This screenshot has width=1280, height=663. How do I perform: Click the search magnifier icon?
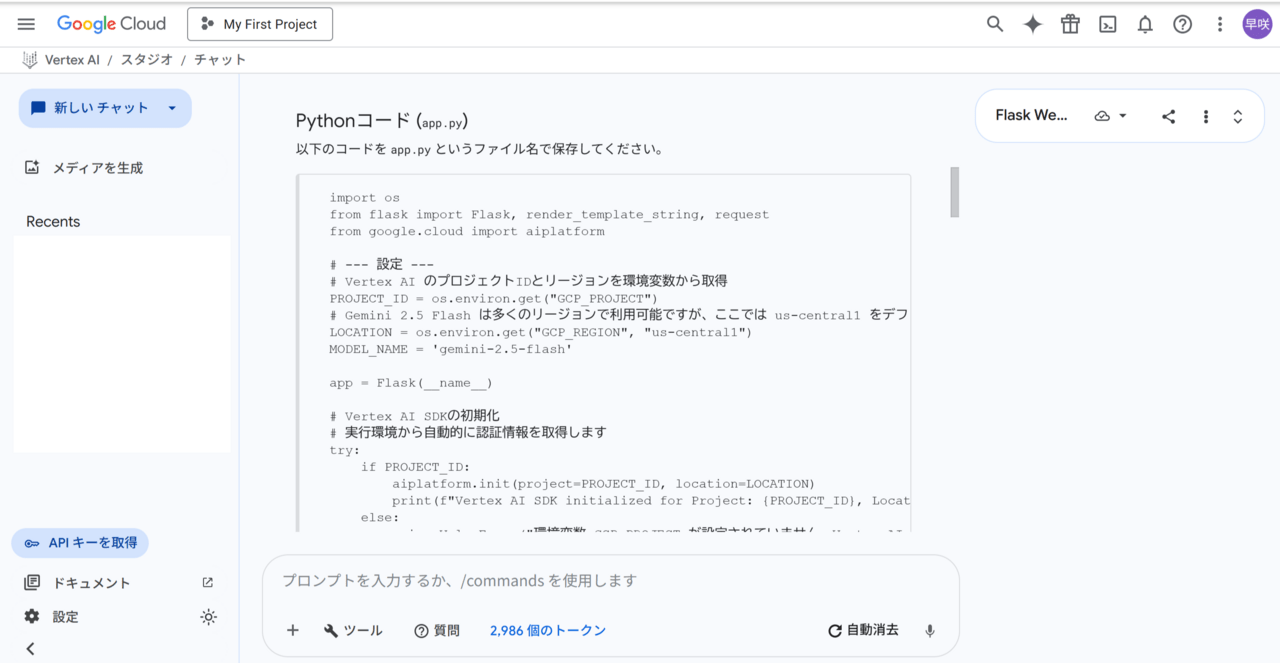tap(995, 24)
